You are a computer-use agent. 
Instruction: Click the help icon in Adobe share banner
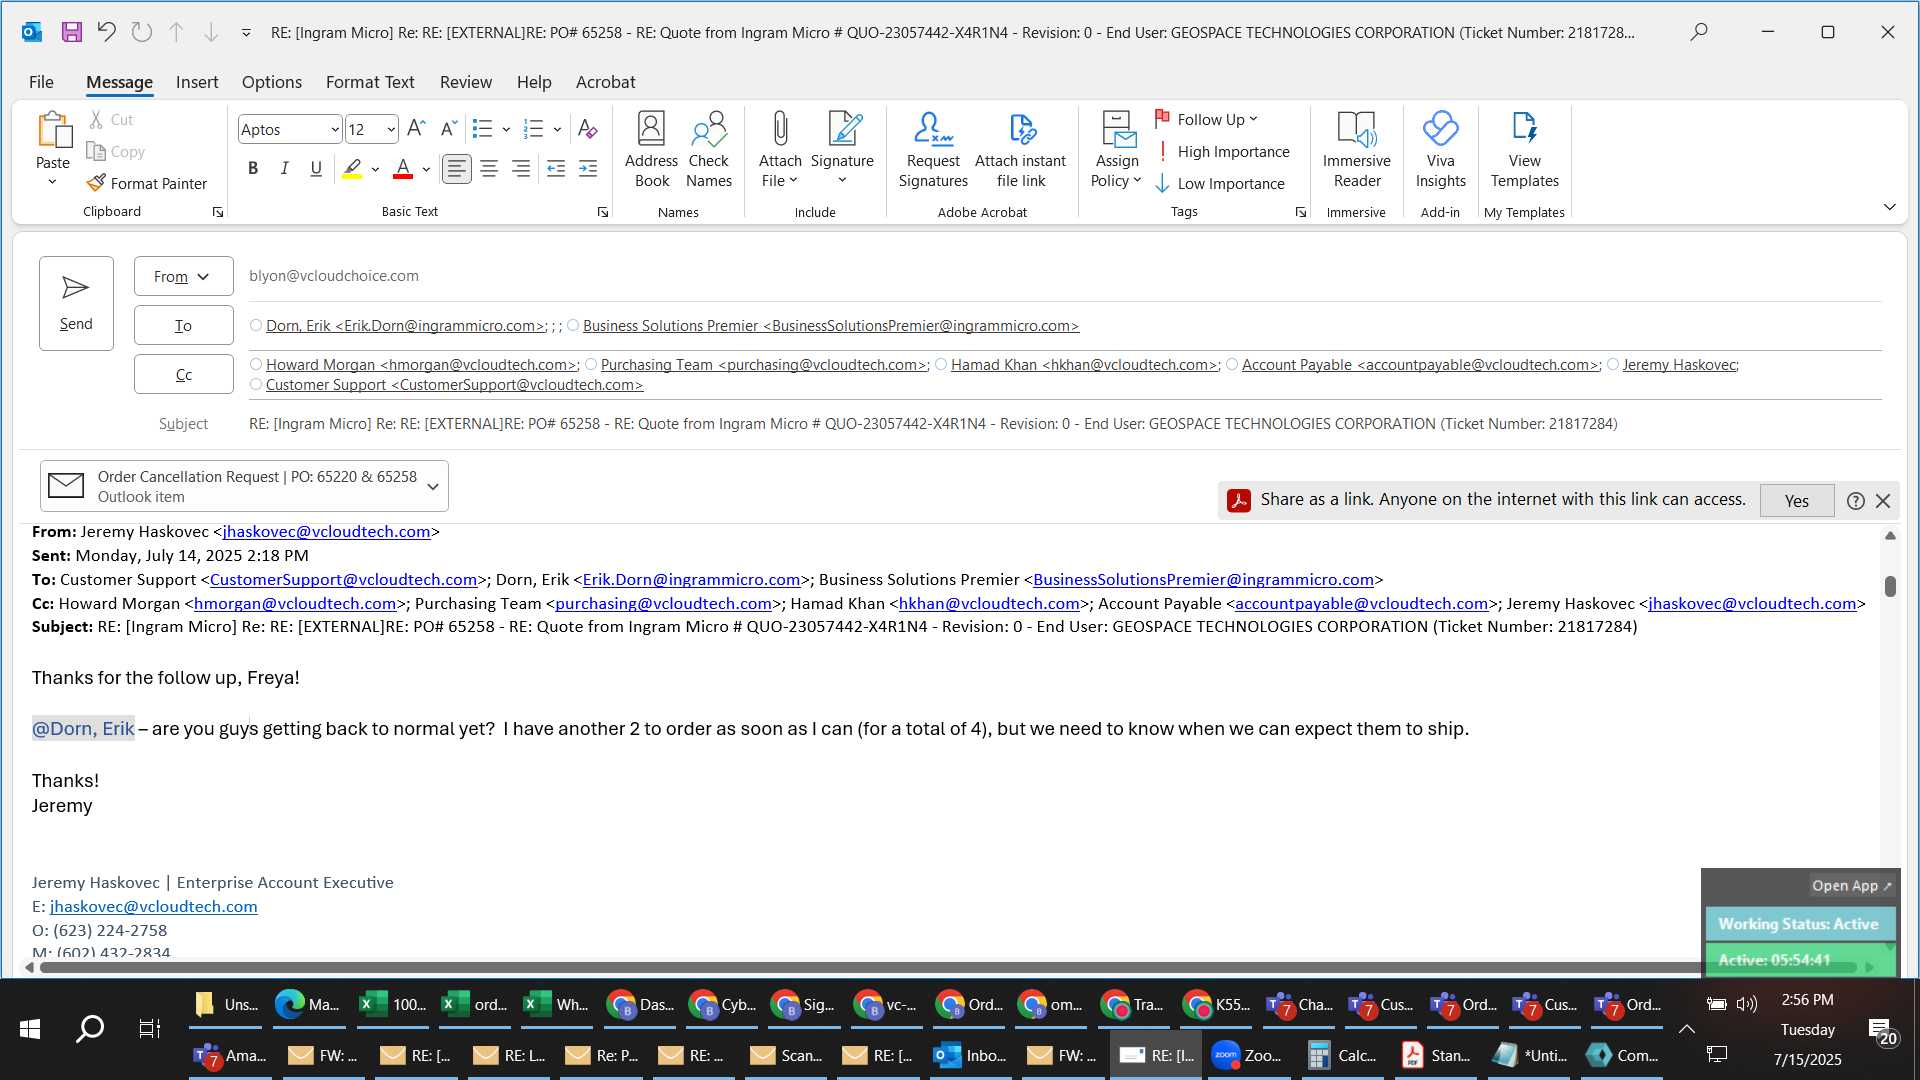[1855, 501]
